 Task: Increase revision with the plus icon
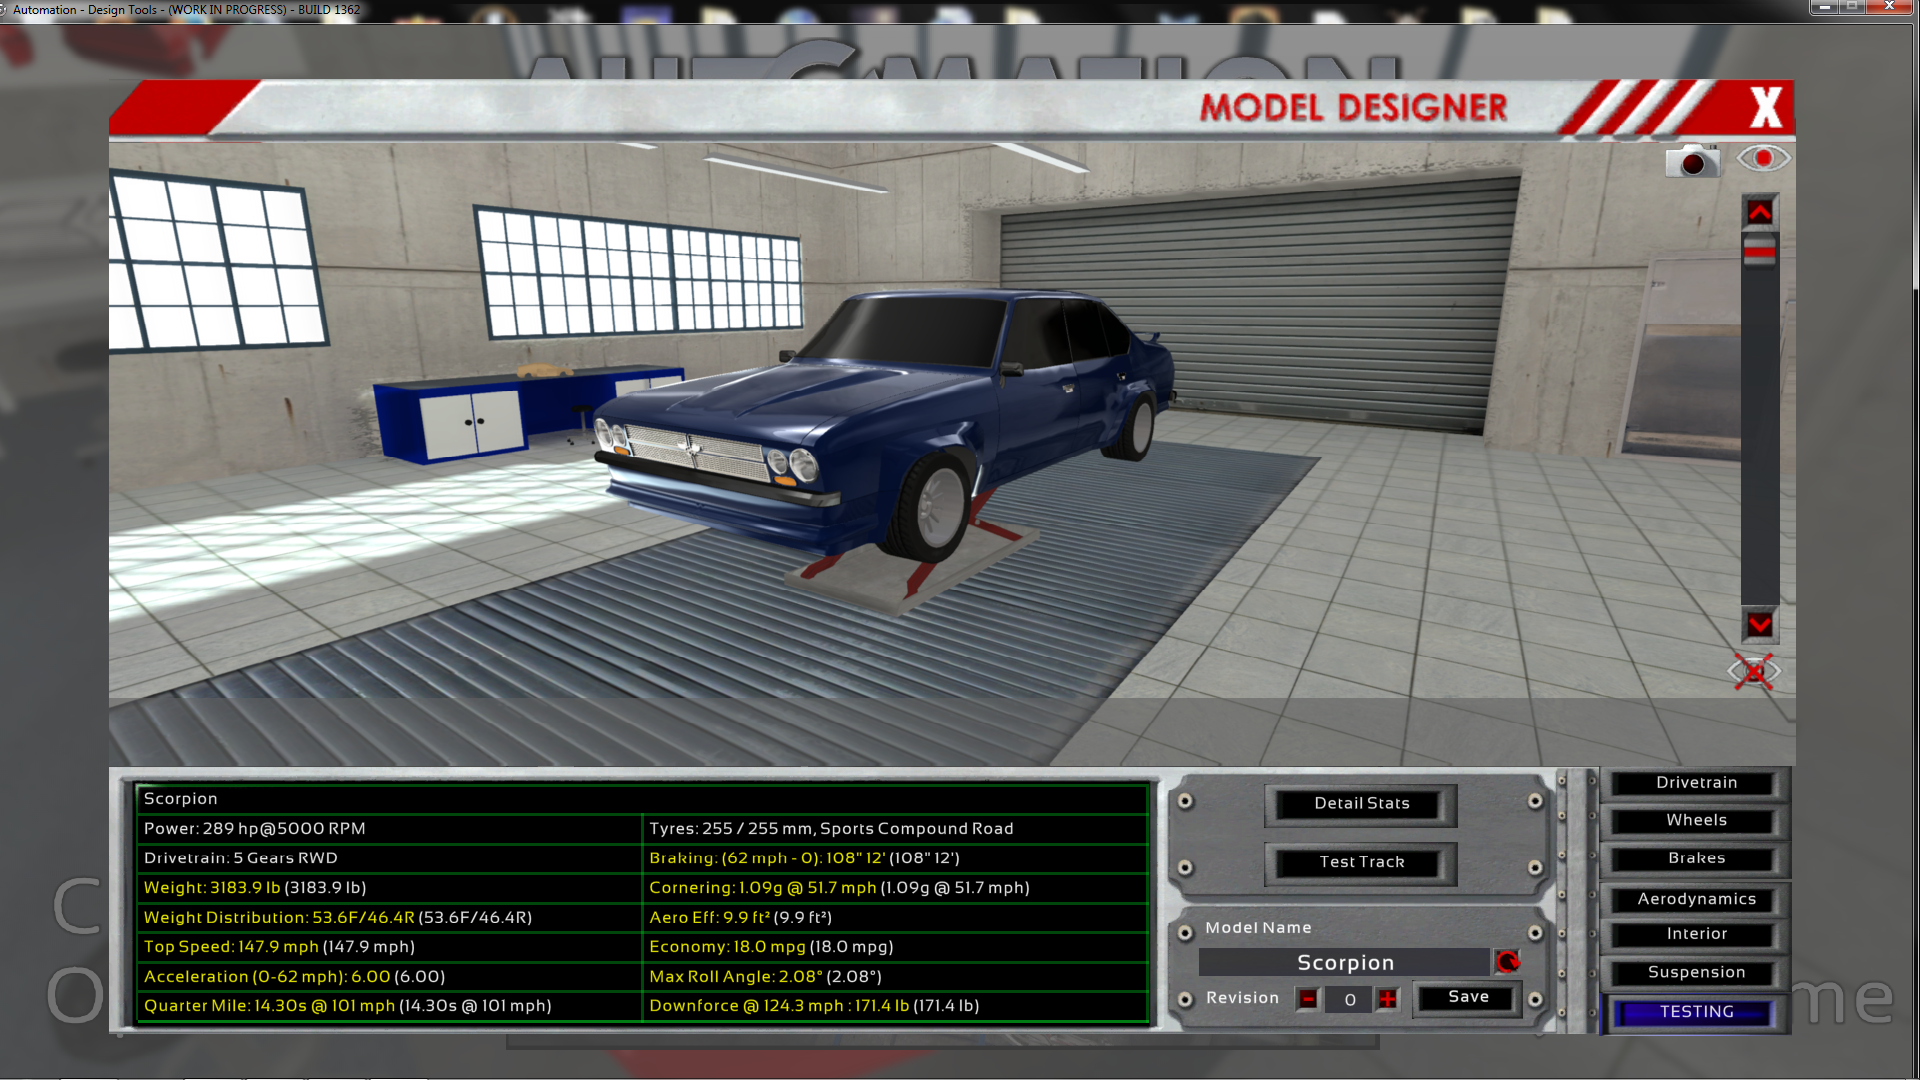click(x=1388, y=999)
